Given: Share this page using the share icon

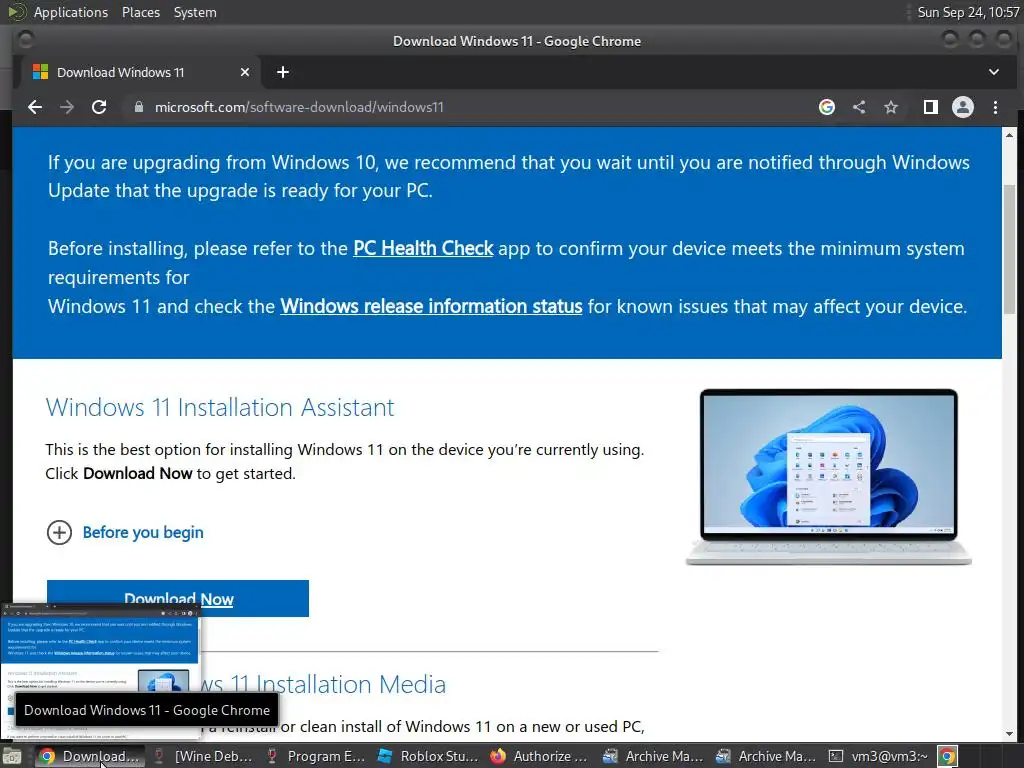Looking at the screenshot, I should (x=859, y=107).
